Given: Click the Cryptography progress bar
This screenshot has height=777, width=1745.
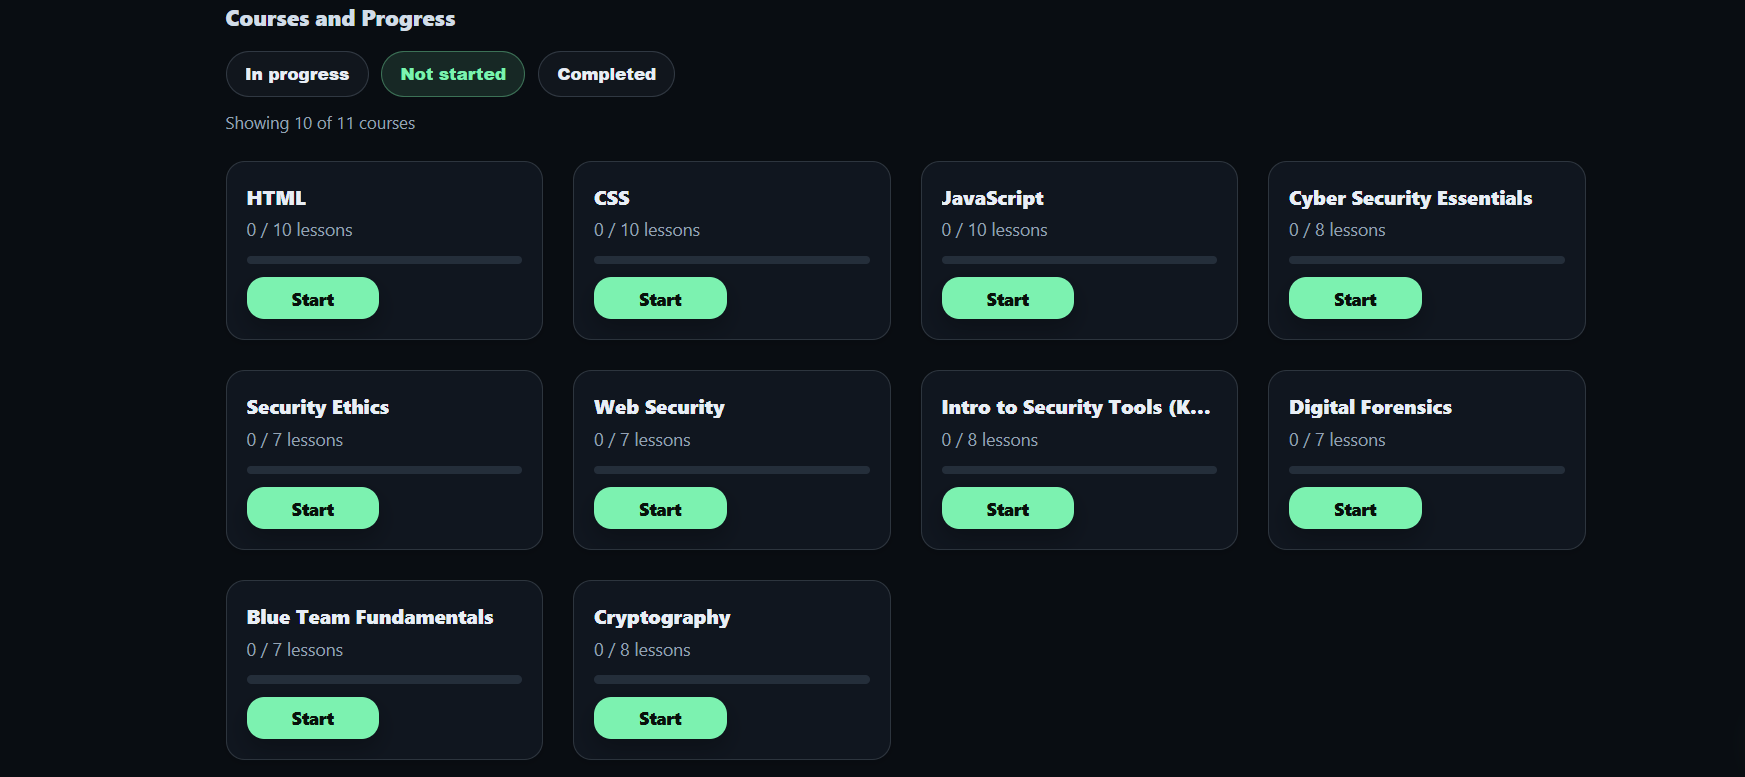Looking at the screenshot, I should click(731, 680).
